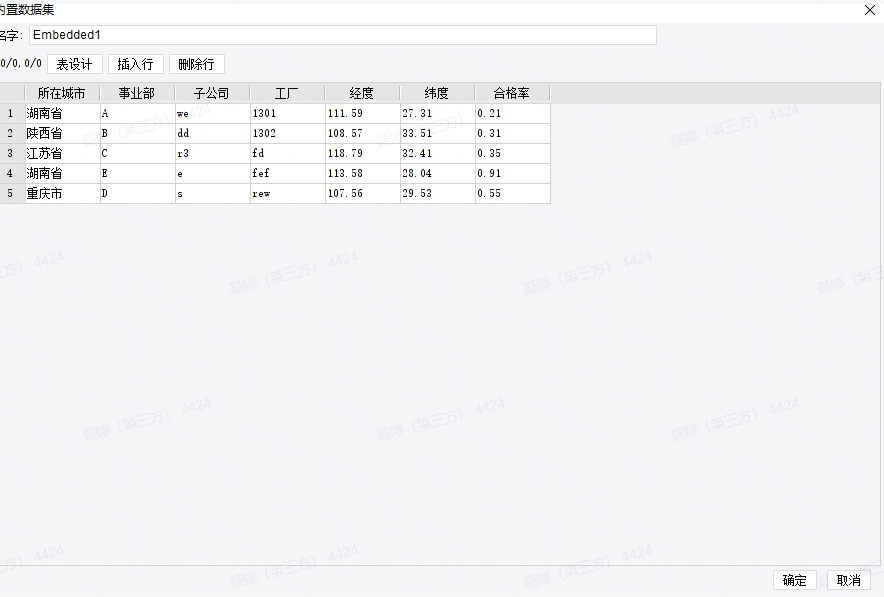Click the 经度 cell 118.79
This screenshot has width=884, height=597.
coord(363,153)
